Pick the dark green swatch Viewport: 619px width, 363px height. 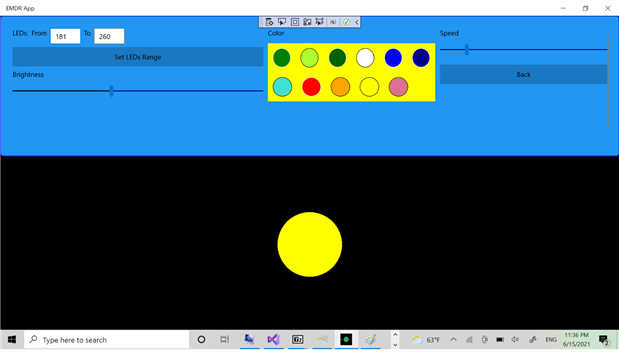click(x=337, y=58)
